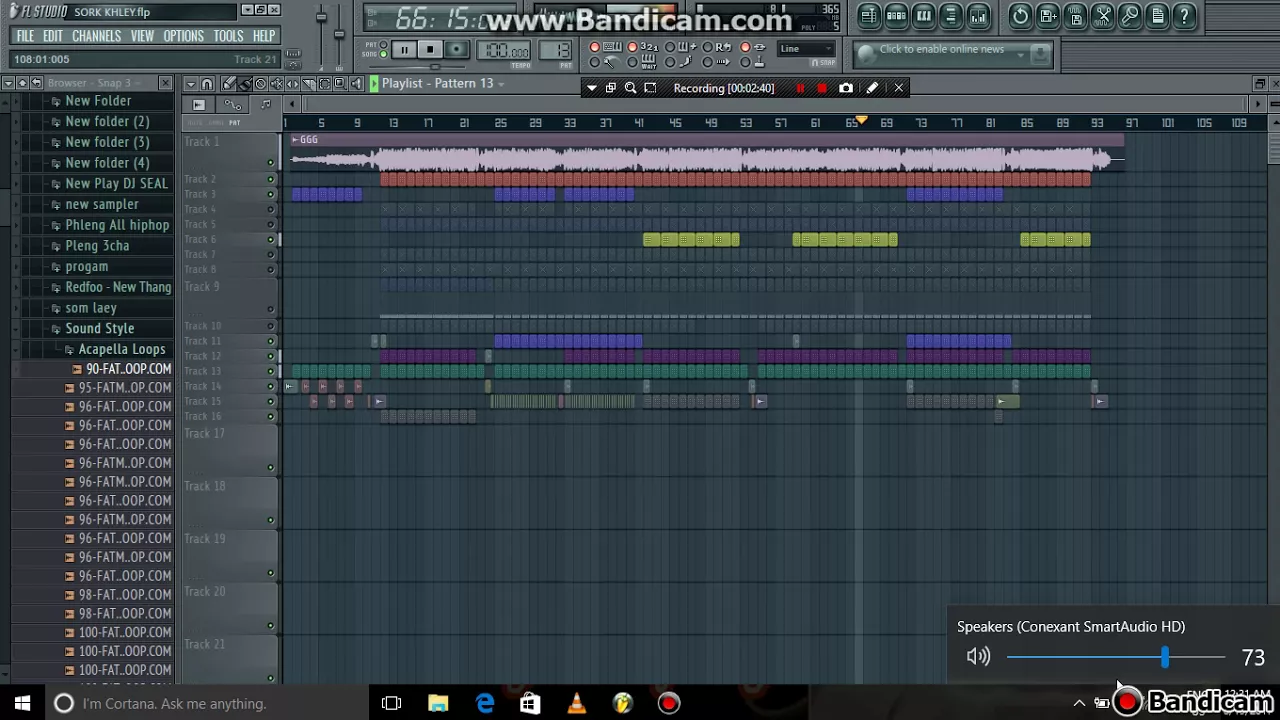Open File Explorer from taskbar
Image resolution: width=1280 pixels, height=720 pixels.
[x=438, y=703]
